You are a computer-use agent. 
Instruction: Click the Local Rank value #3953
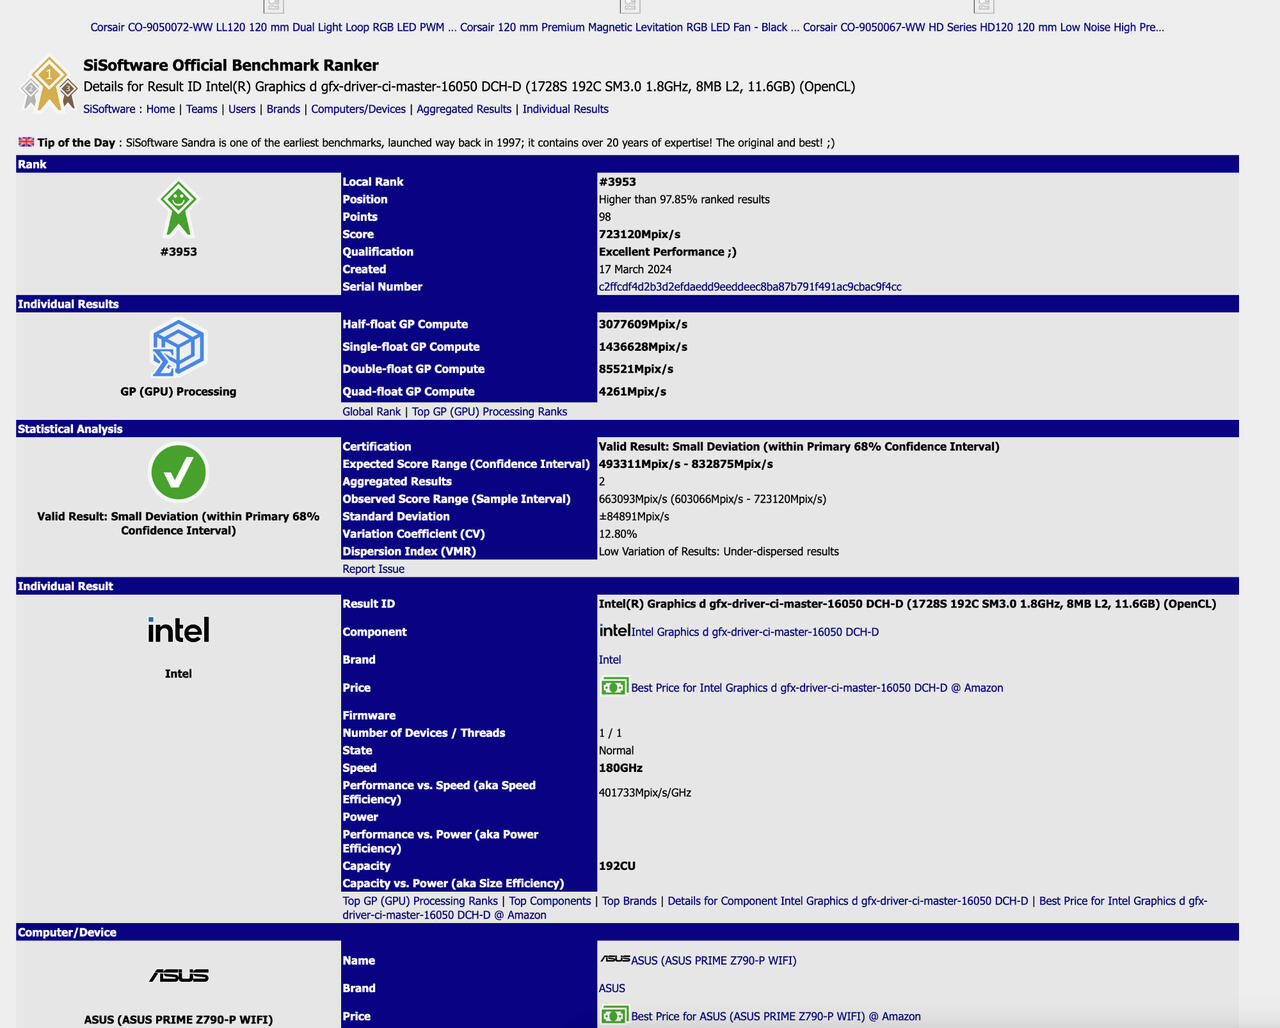click(617, 182)
